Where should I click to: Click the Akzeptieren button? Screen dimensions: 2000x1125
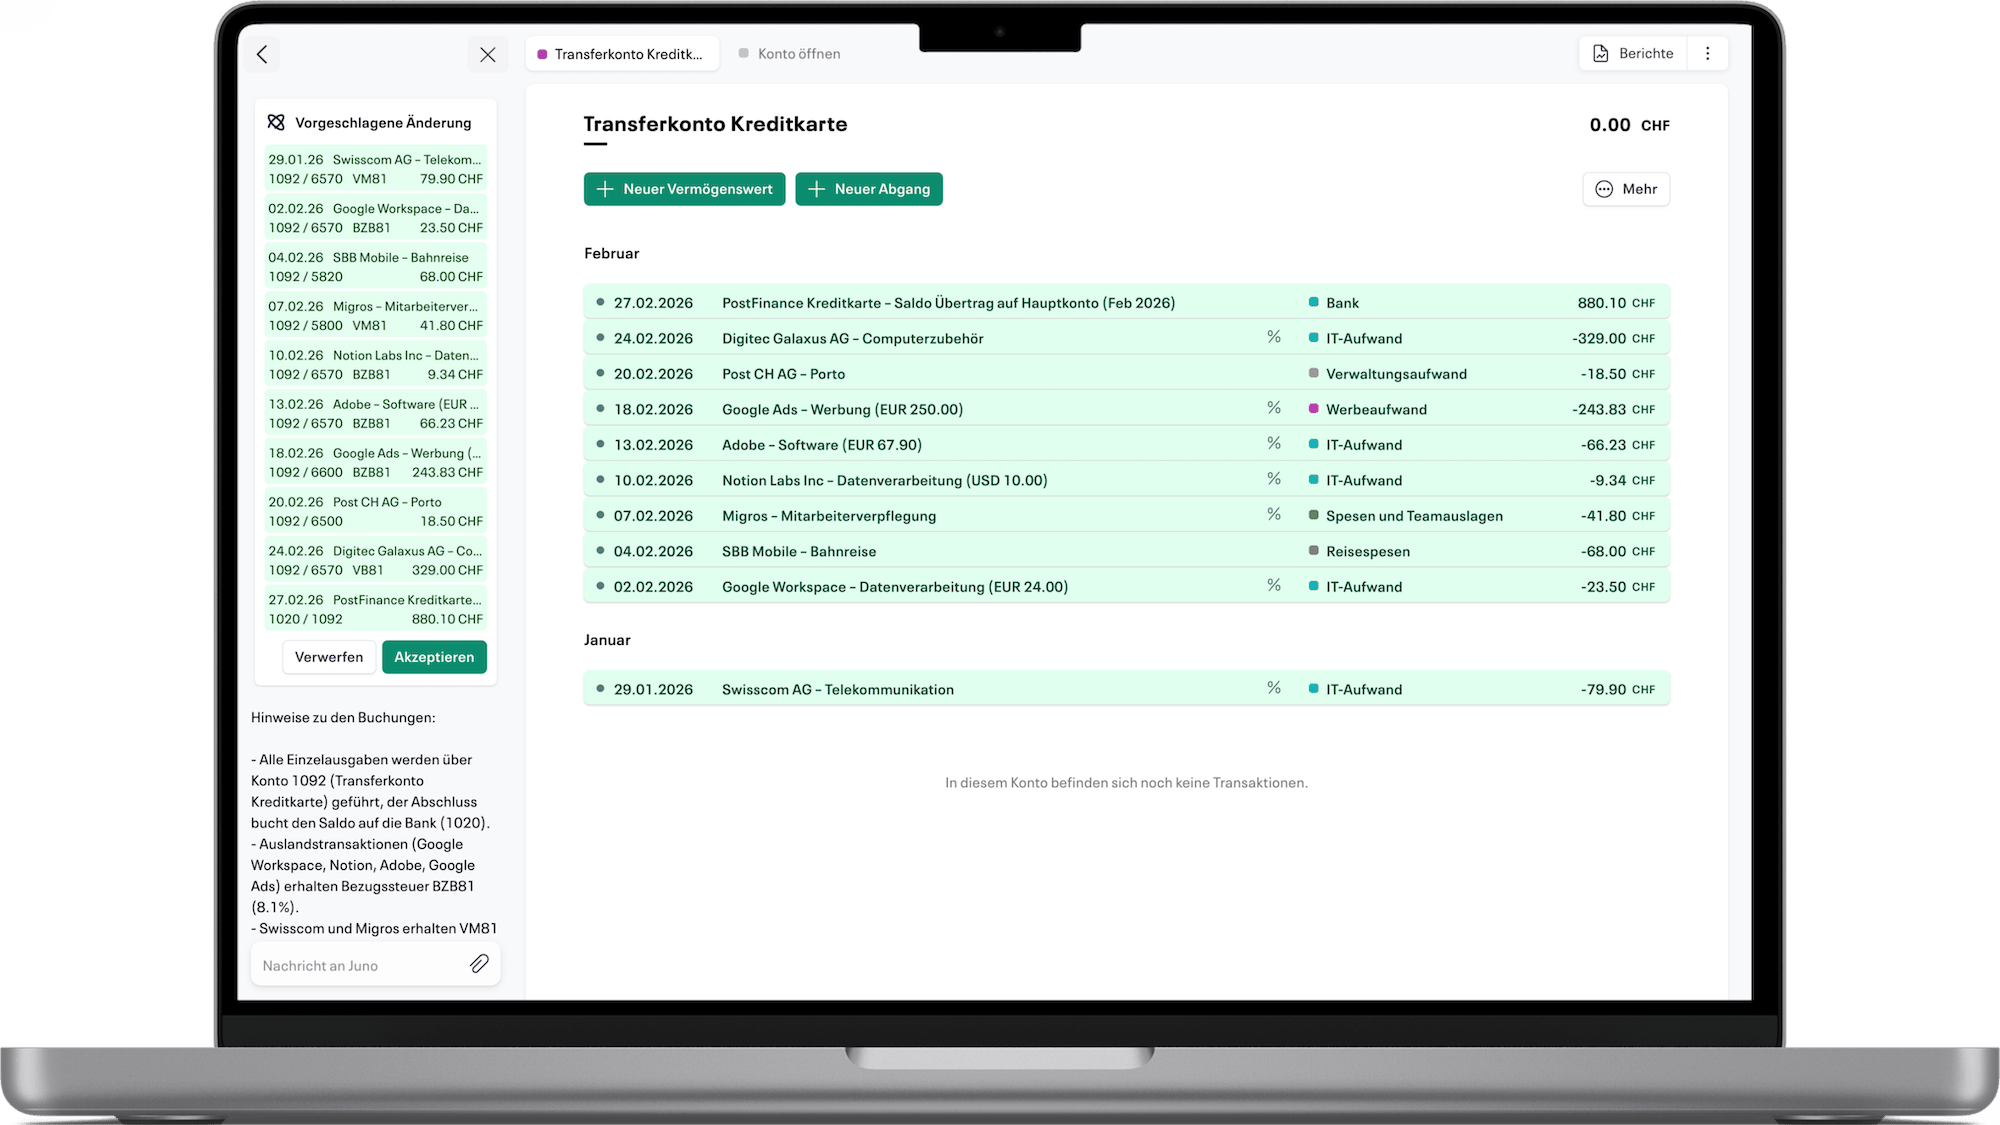(x=434, y=657)
